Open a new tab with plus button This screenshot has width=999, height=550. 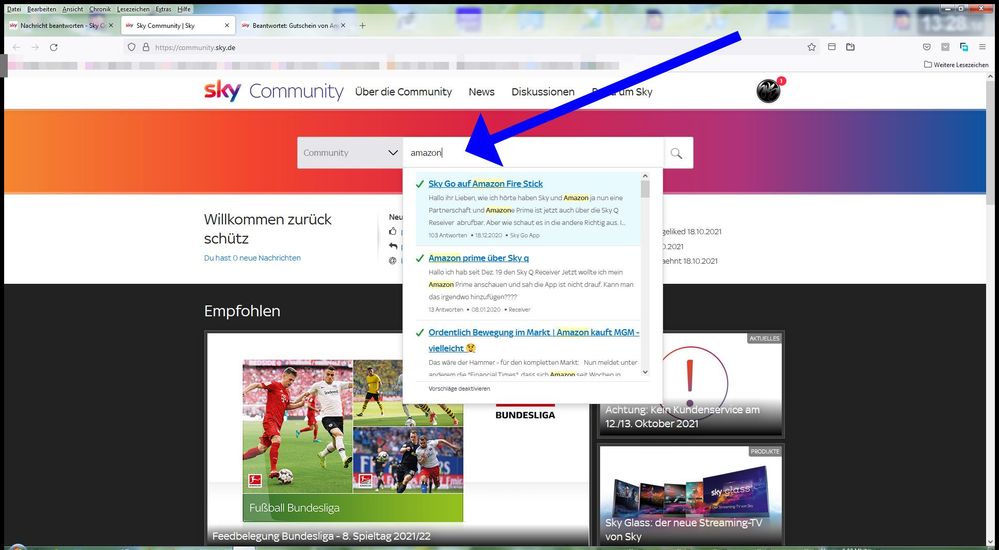click(x=363, y=25)
